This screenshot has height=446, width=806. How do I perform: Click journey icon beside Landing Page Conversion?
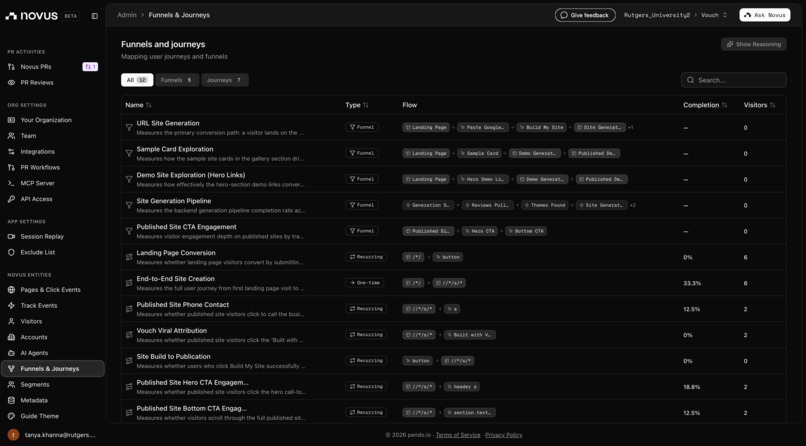129,257
